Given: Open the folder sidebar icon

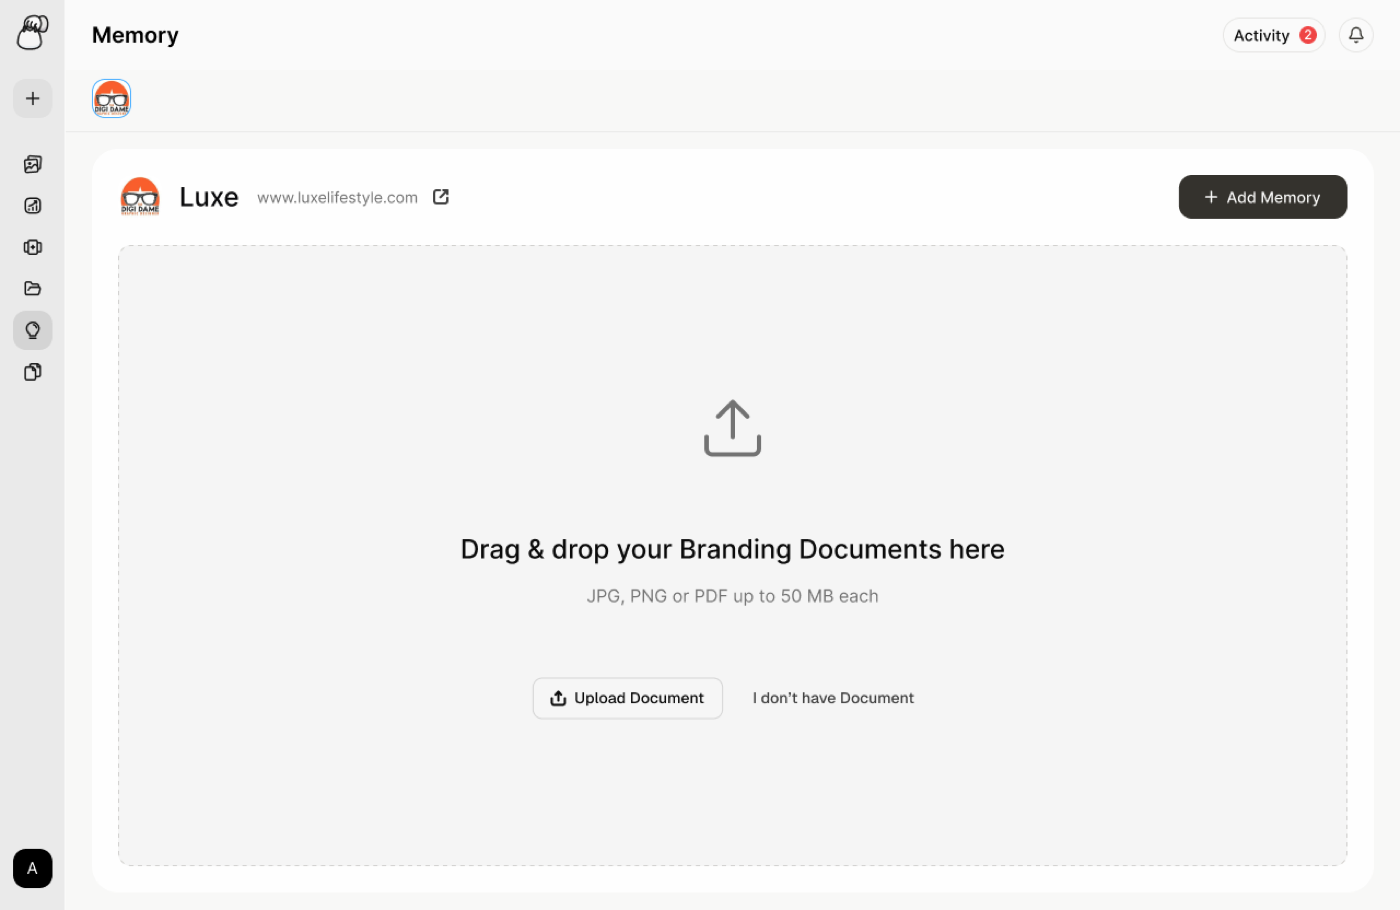Looking at the screenshot, I should coord(33,289).
